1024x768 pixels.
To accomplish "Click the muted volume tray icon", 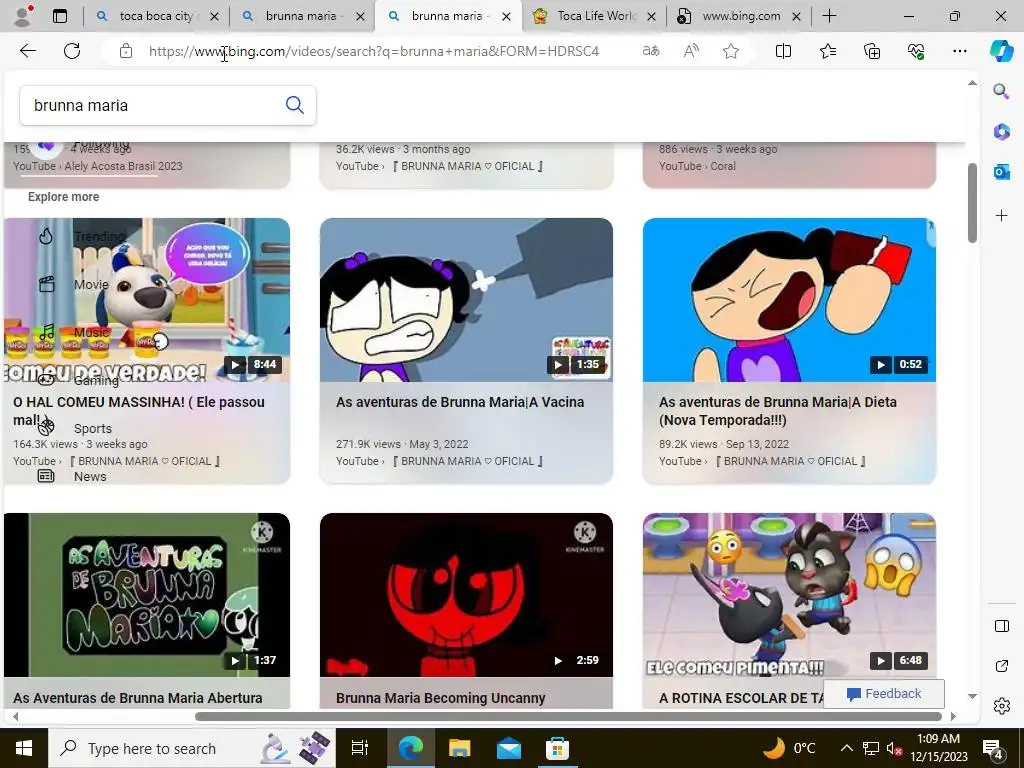I will click(x=893, y=748).
